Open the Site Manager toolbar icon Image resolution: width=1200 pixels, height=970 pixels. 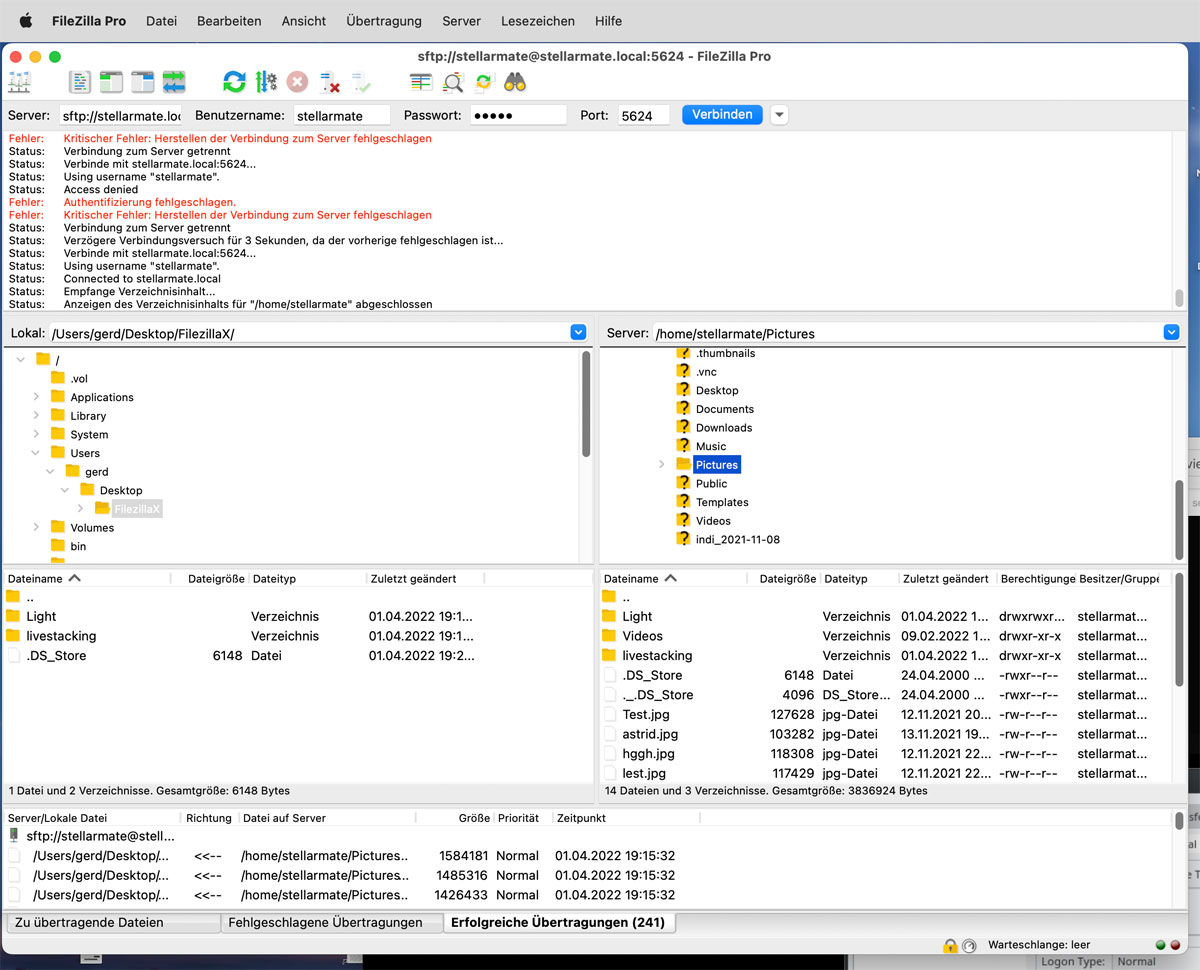tap(19, 82)
